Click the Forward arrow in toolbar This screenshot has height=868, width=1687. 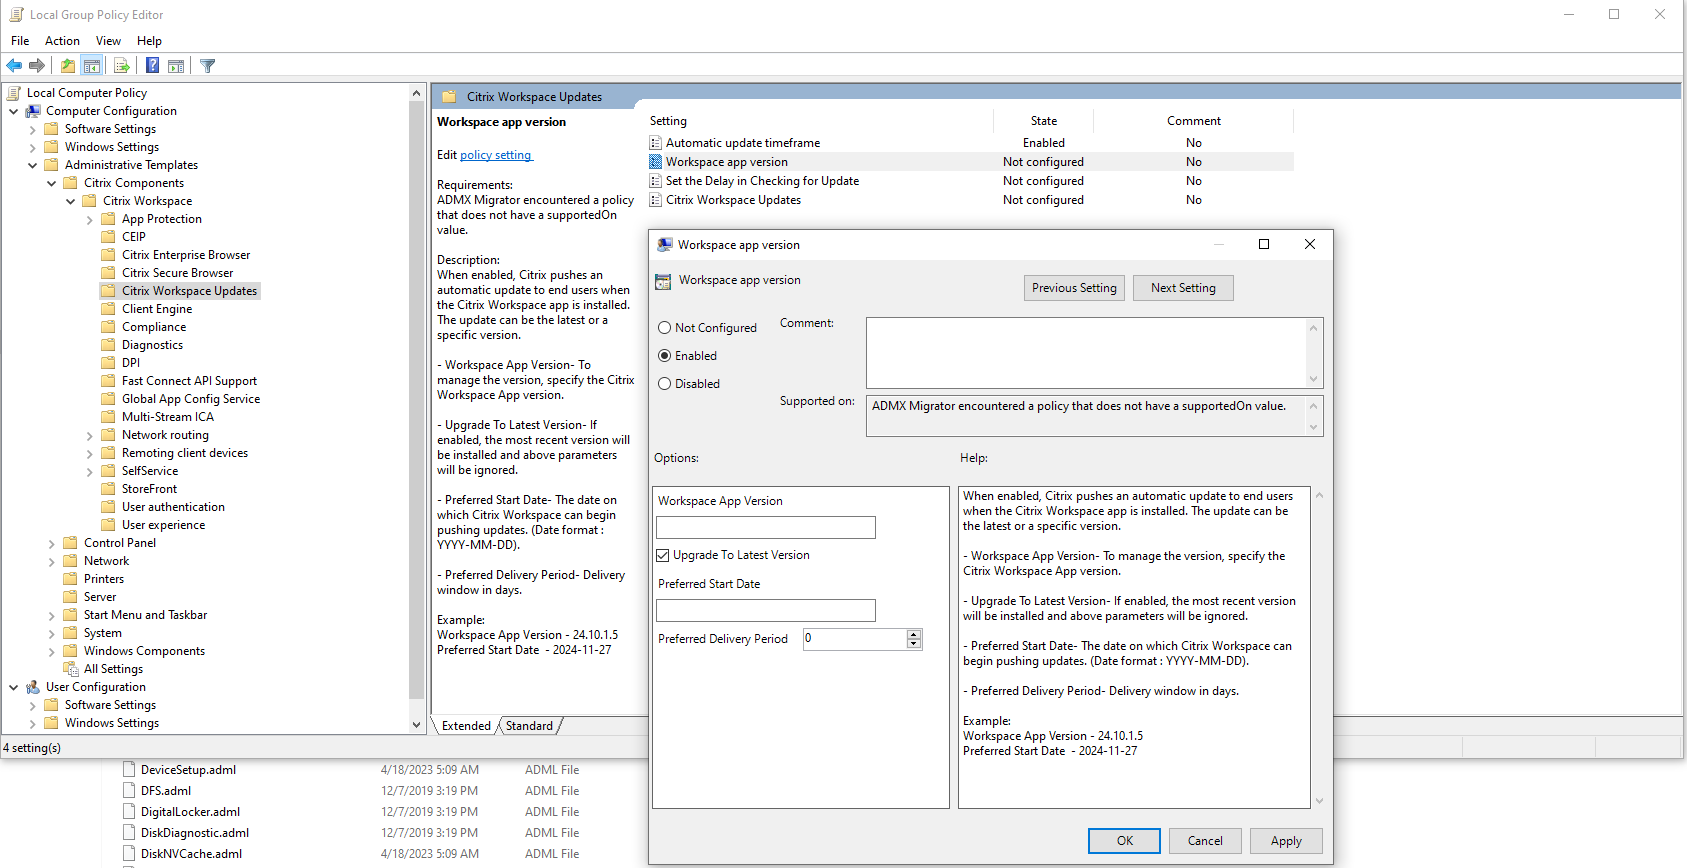click(37, 66)
